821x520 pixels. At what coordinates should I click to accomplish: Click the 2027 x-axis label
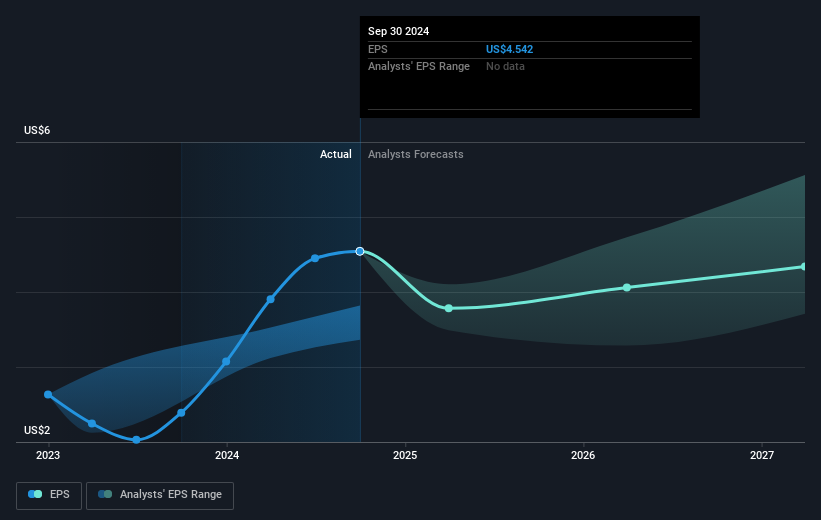point(762,455)
